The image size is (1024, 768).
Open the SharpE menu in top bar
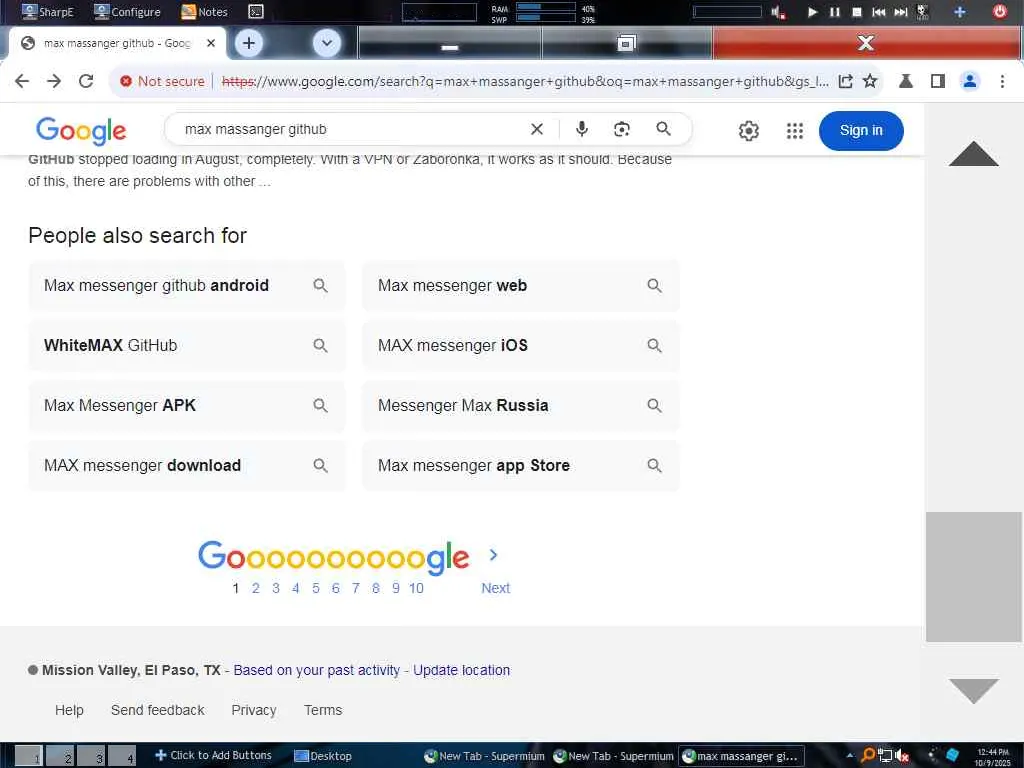(x=48, y=11)
